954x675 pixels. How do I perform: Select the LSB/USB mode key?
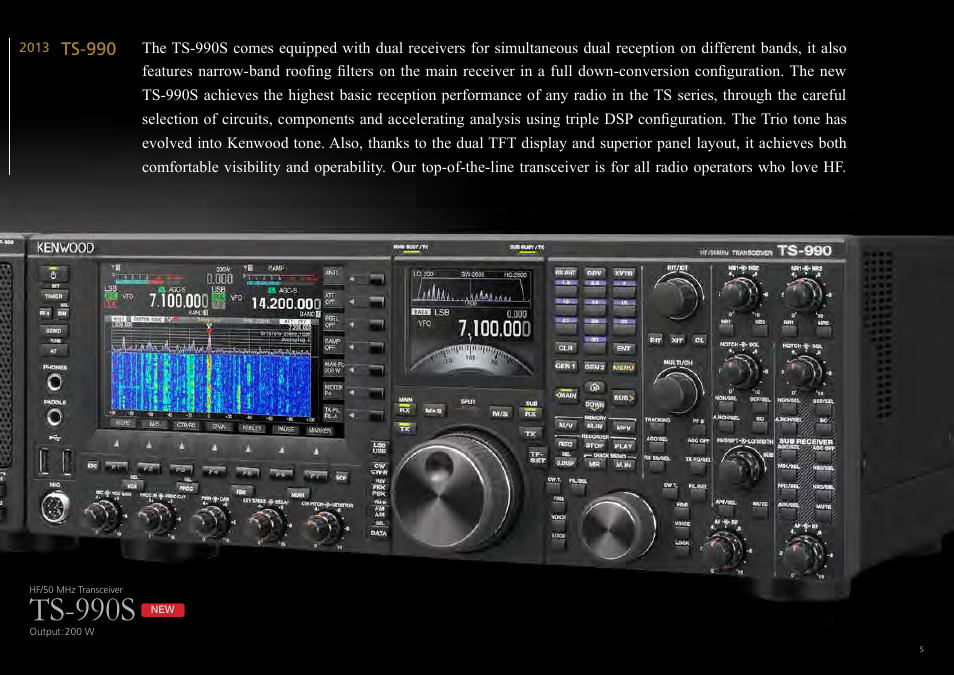coord(378,448)
